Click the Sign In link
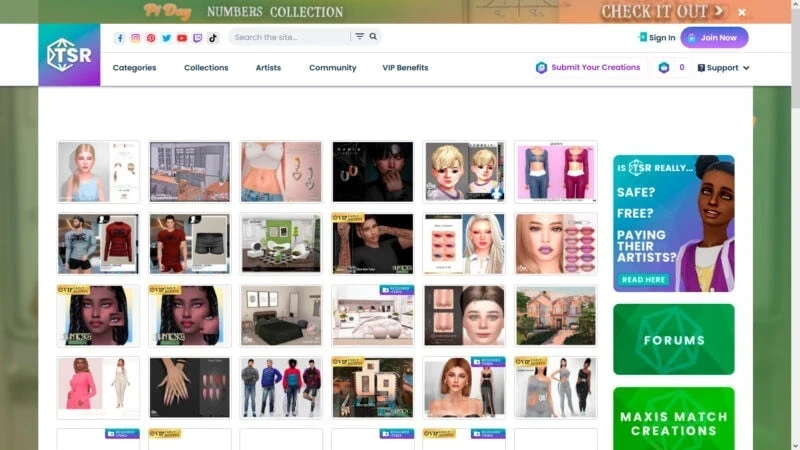Viewport: 800px width, 450px height. pos(662,37)
